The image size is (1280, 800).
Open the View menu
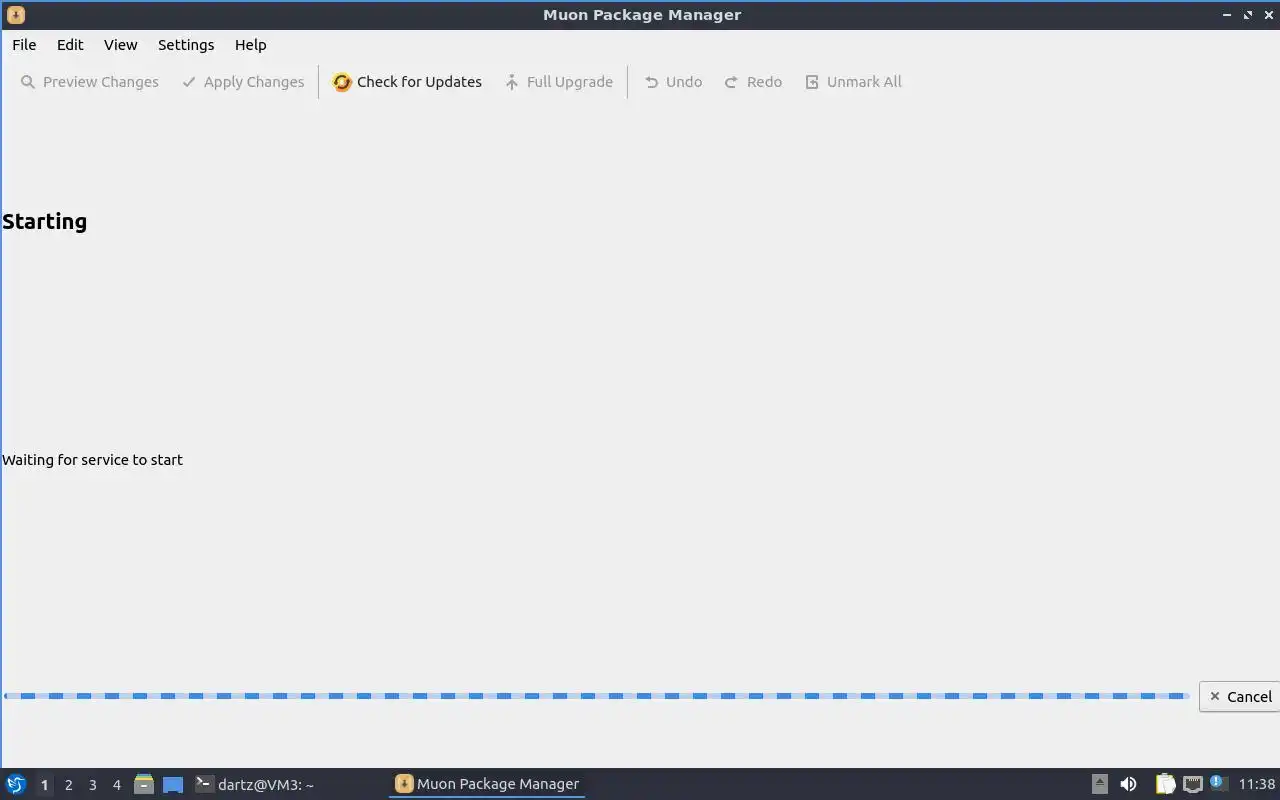[x=121, y=45]
